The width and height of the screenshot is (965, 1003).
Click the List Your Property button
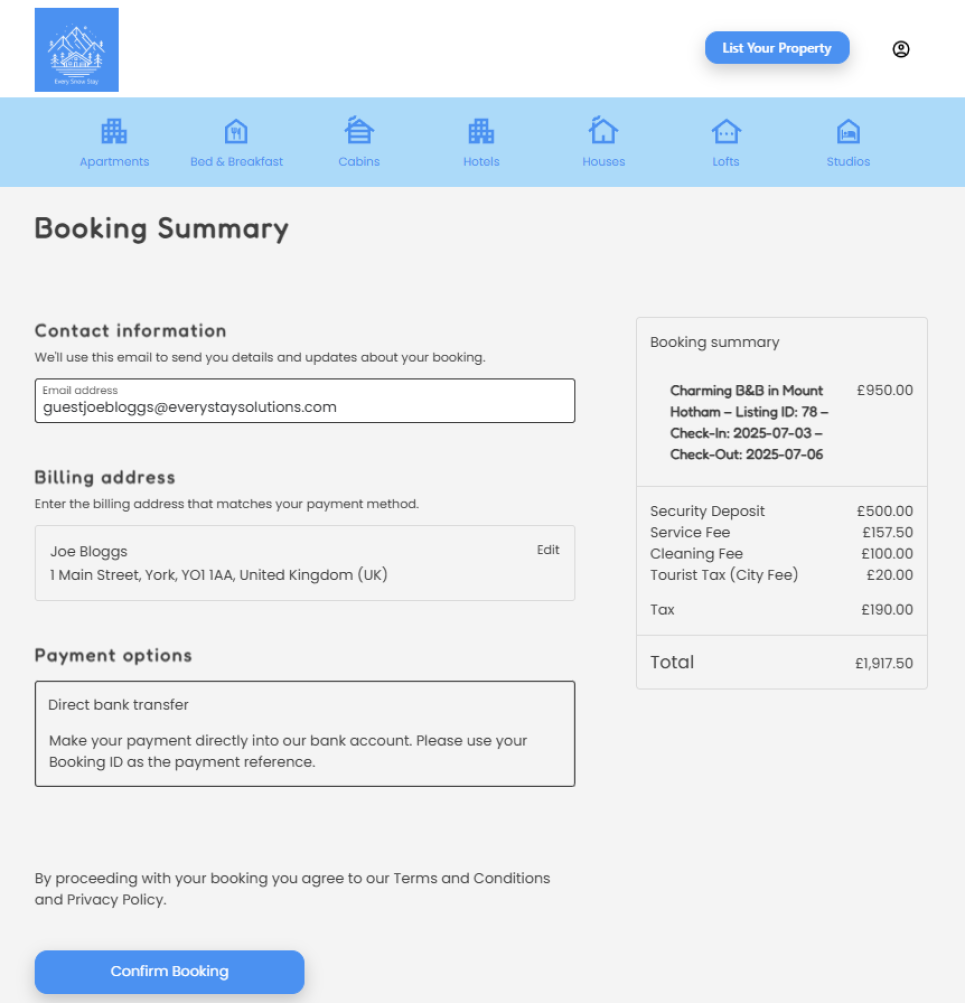(x=777, y=48)
